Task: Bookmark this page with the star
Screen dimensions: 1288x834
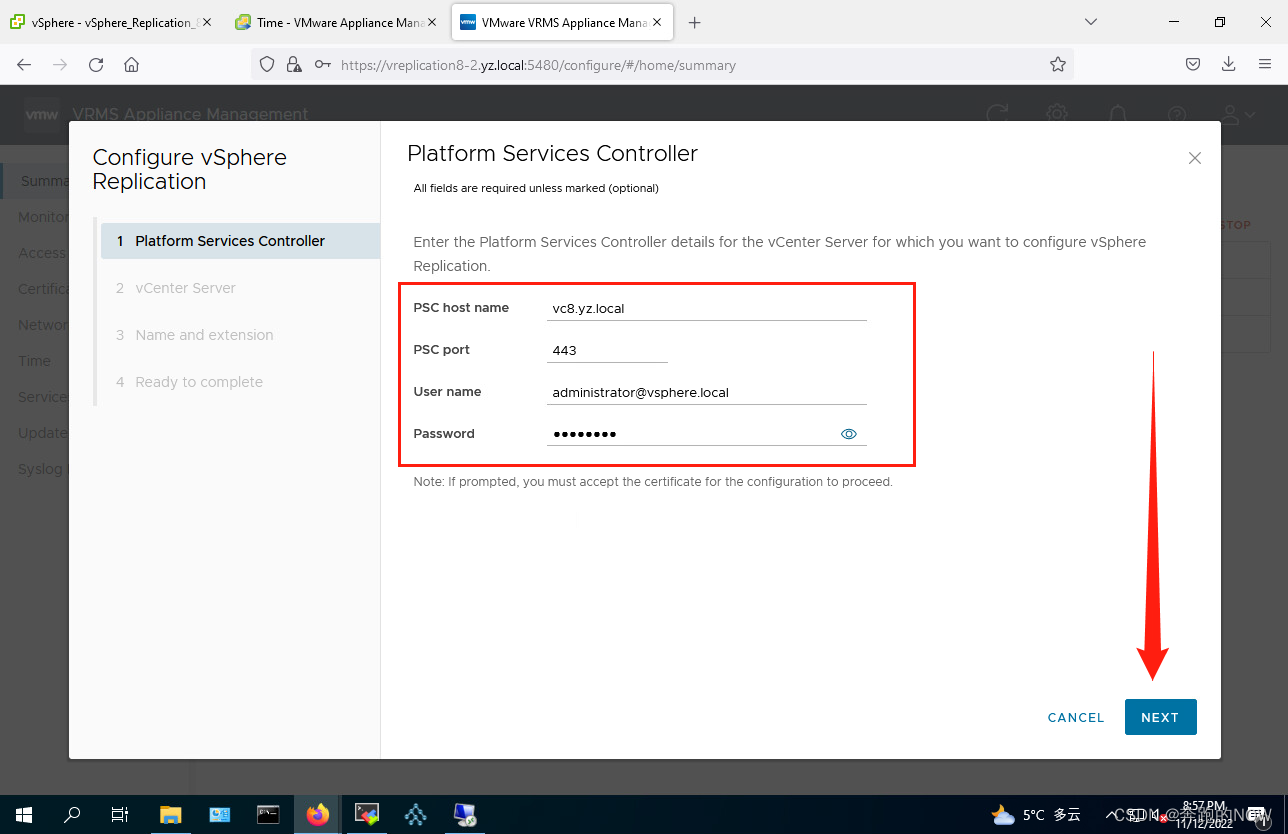Action: click(x=1058, y=65)
